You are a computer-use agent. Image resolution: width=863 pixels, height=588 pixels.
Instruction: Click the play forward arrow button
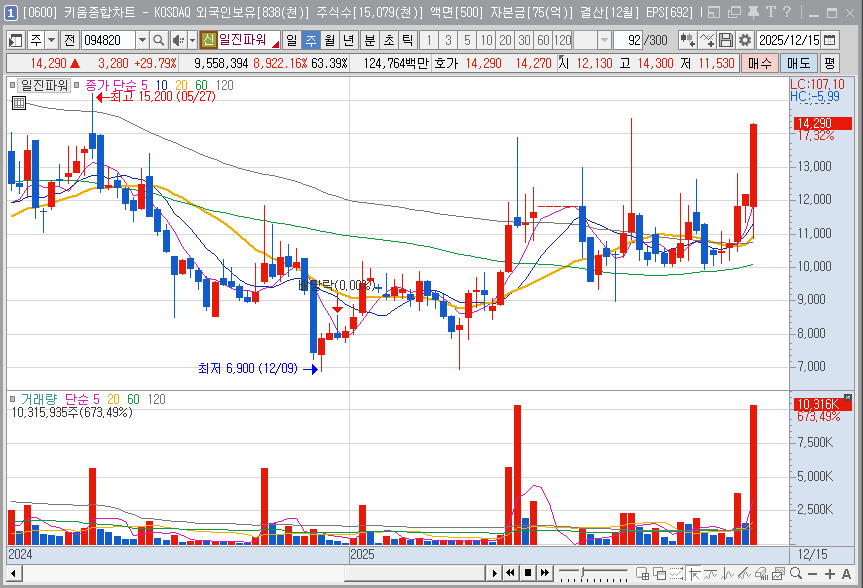coord(494,573)
